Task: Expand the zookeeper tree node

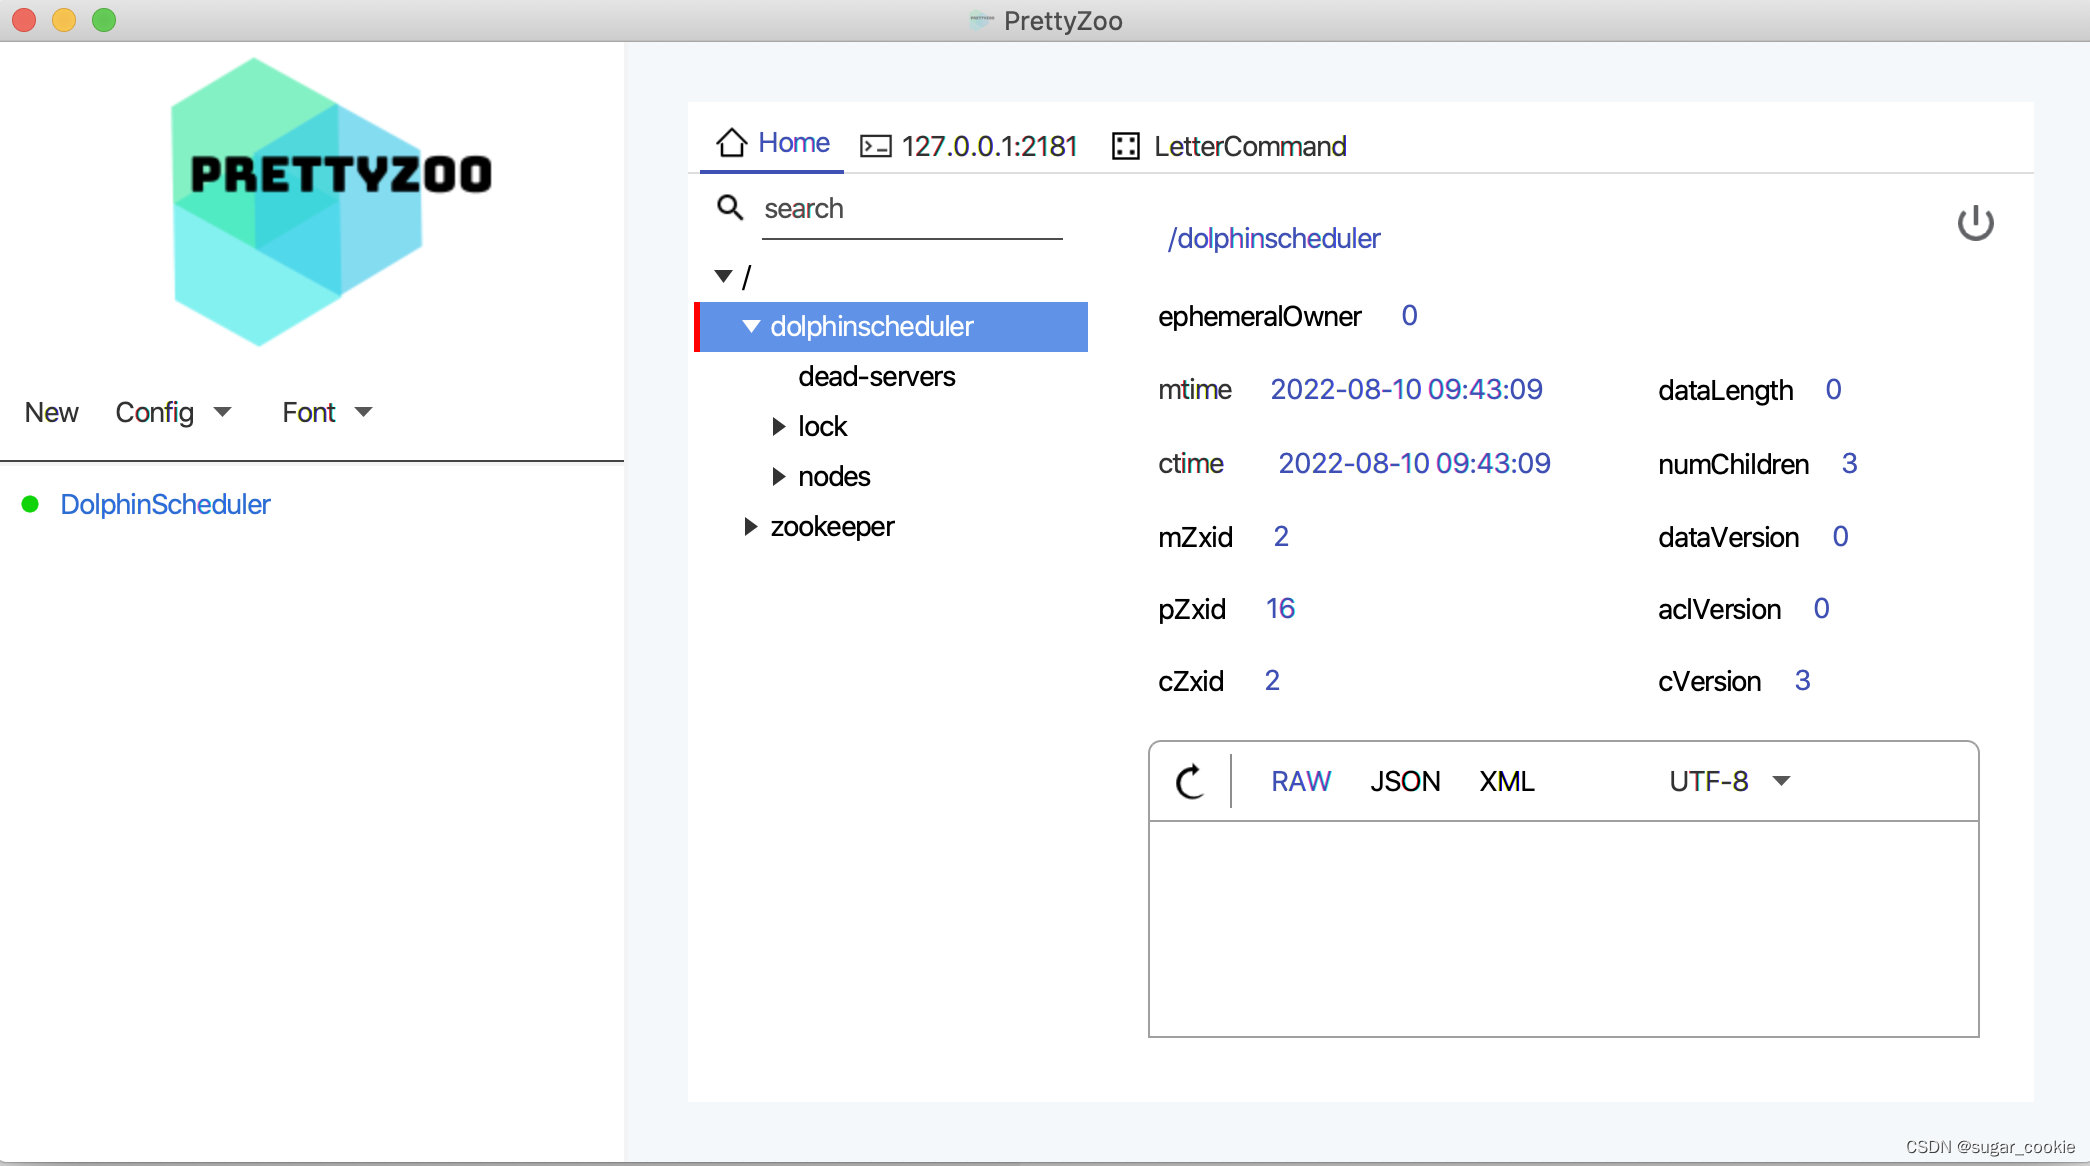Action: 751,527
